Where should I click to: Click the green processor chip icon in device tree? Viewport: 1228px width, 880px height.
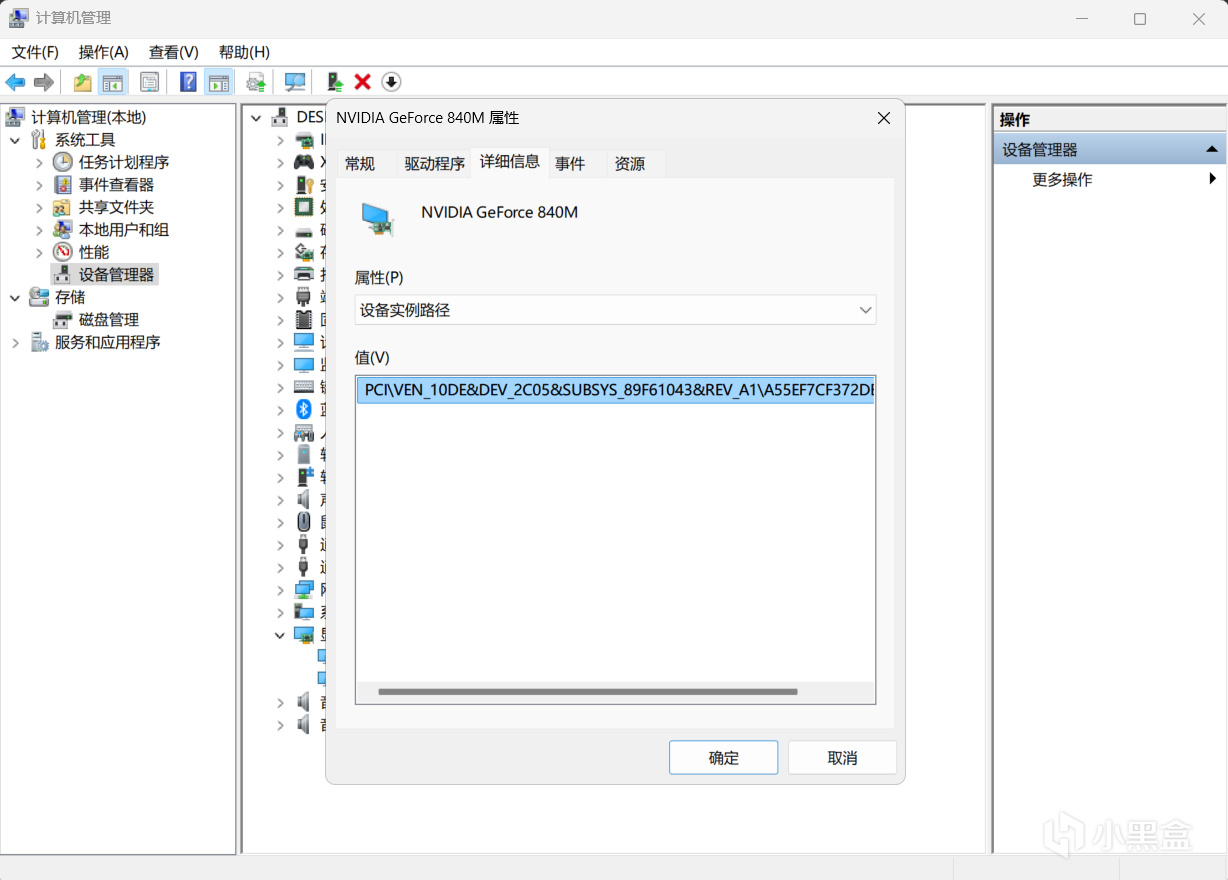click(x=304, y=207)
